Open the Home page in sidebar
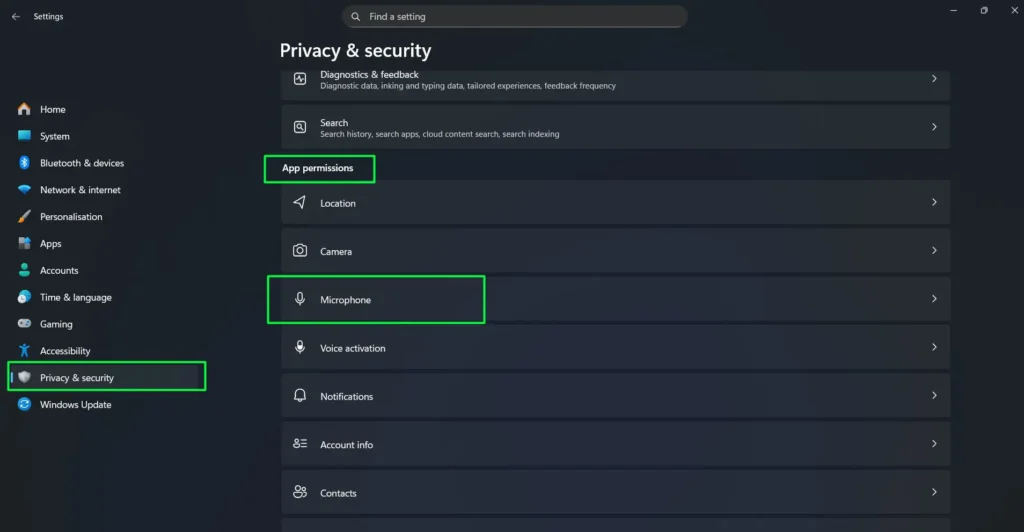The height and width of the screenshot is (532, 1024). (x=106, y=109)
